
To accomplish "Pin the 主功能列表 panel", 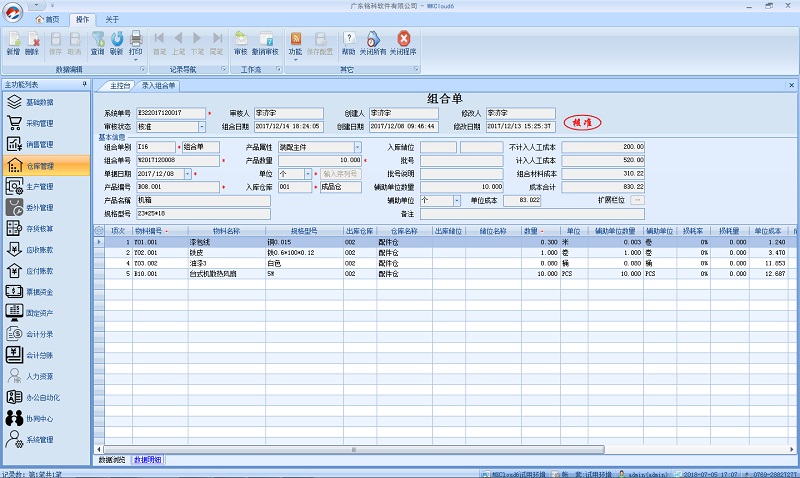I will [x=84, y=84].
